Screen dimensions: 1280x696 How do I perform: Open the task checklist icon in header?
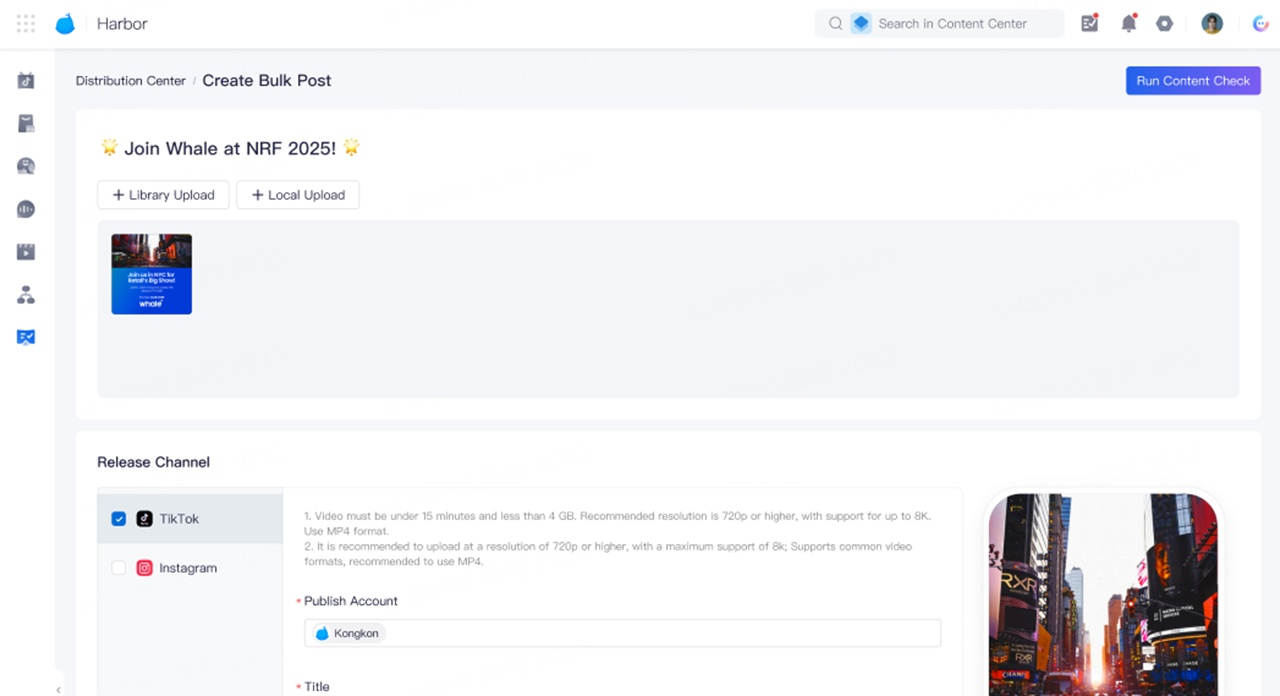[x=1090, y=24]
